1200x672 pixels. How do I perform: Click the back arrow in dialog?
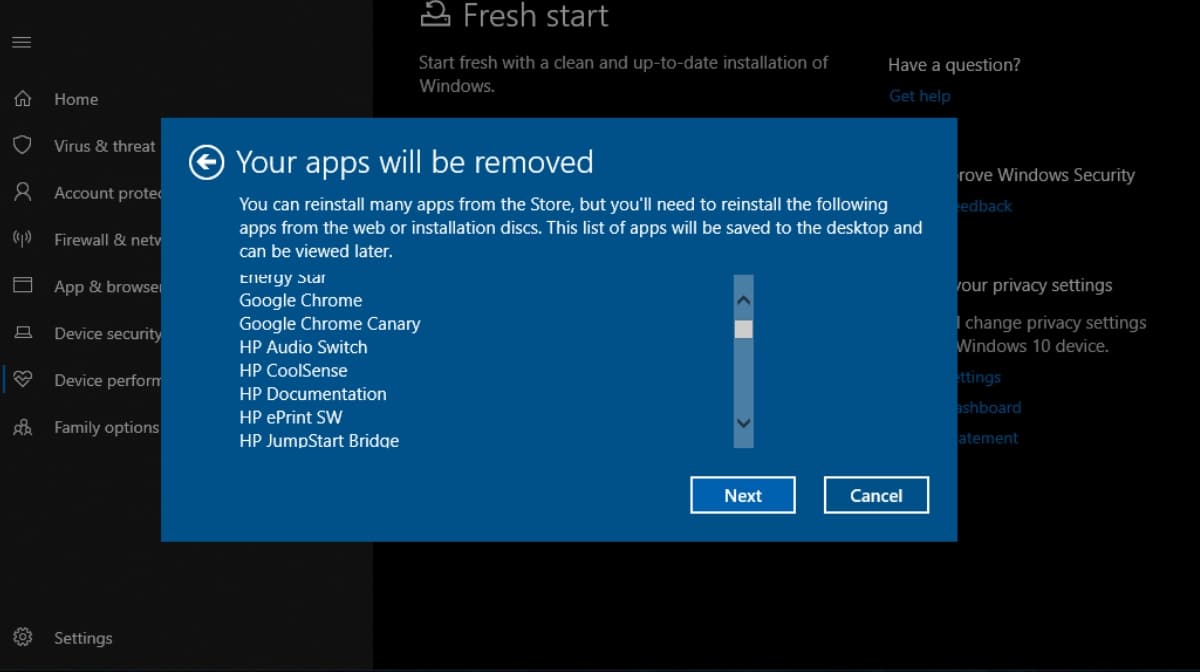click(x=206, y=161)
